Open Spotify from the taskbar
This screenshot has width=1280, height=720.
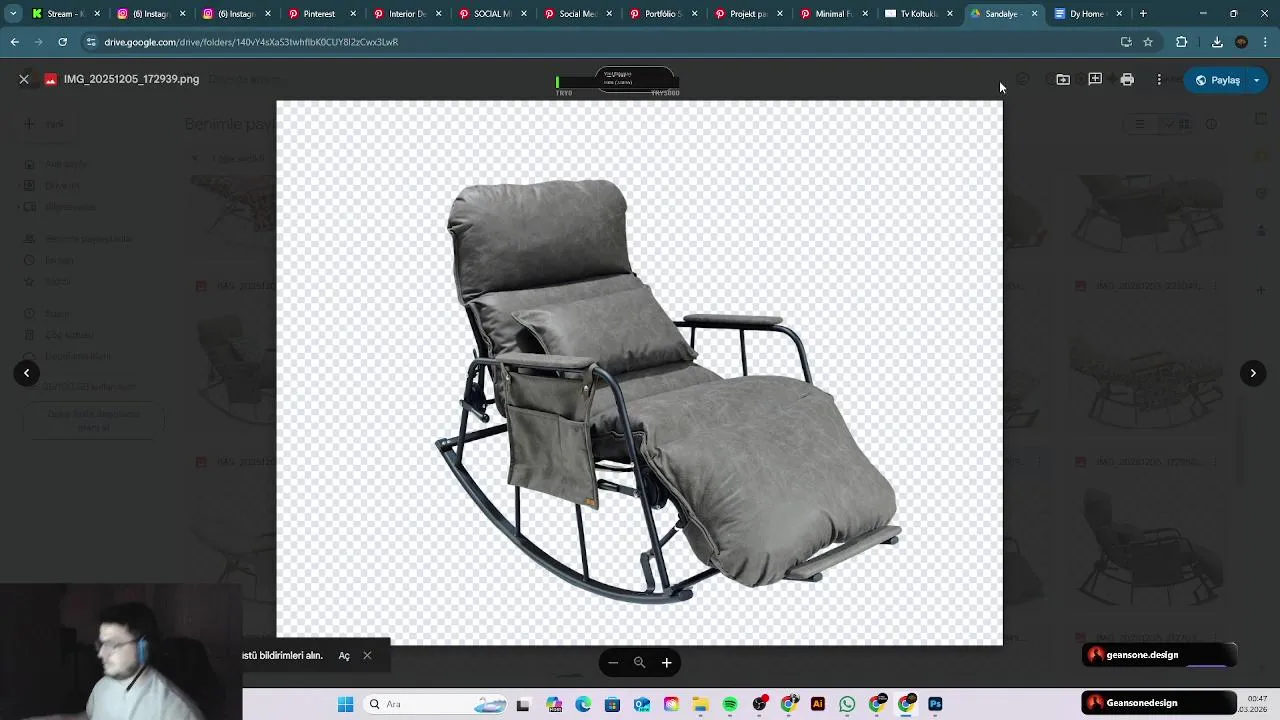coord(730,704)
